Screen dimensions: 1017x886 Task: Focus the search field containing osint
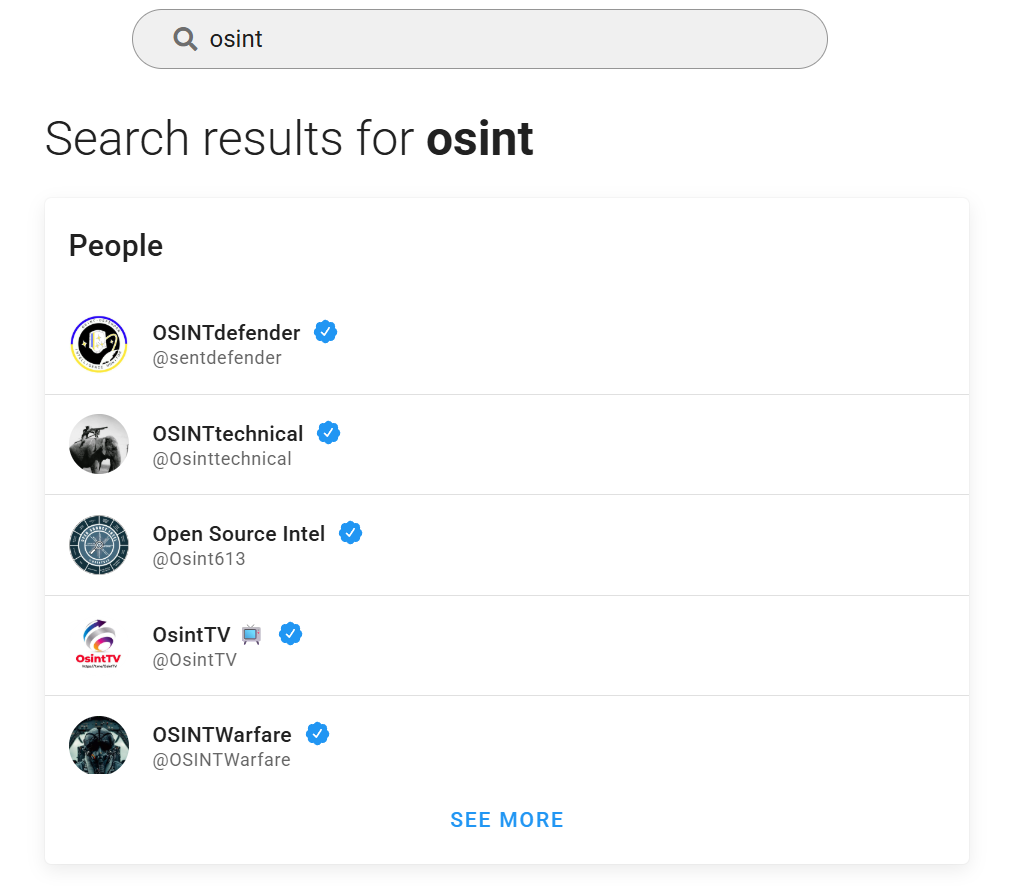[500, 39]
